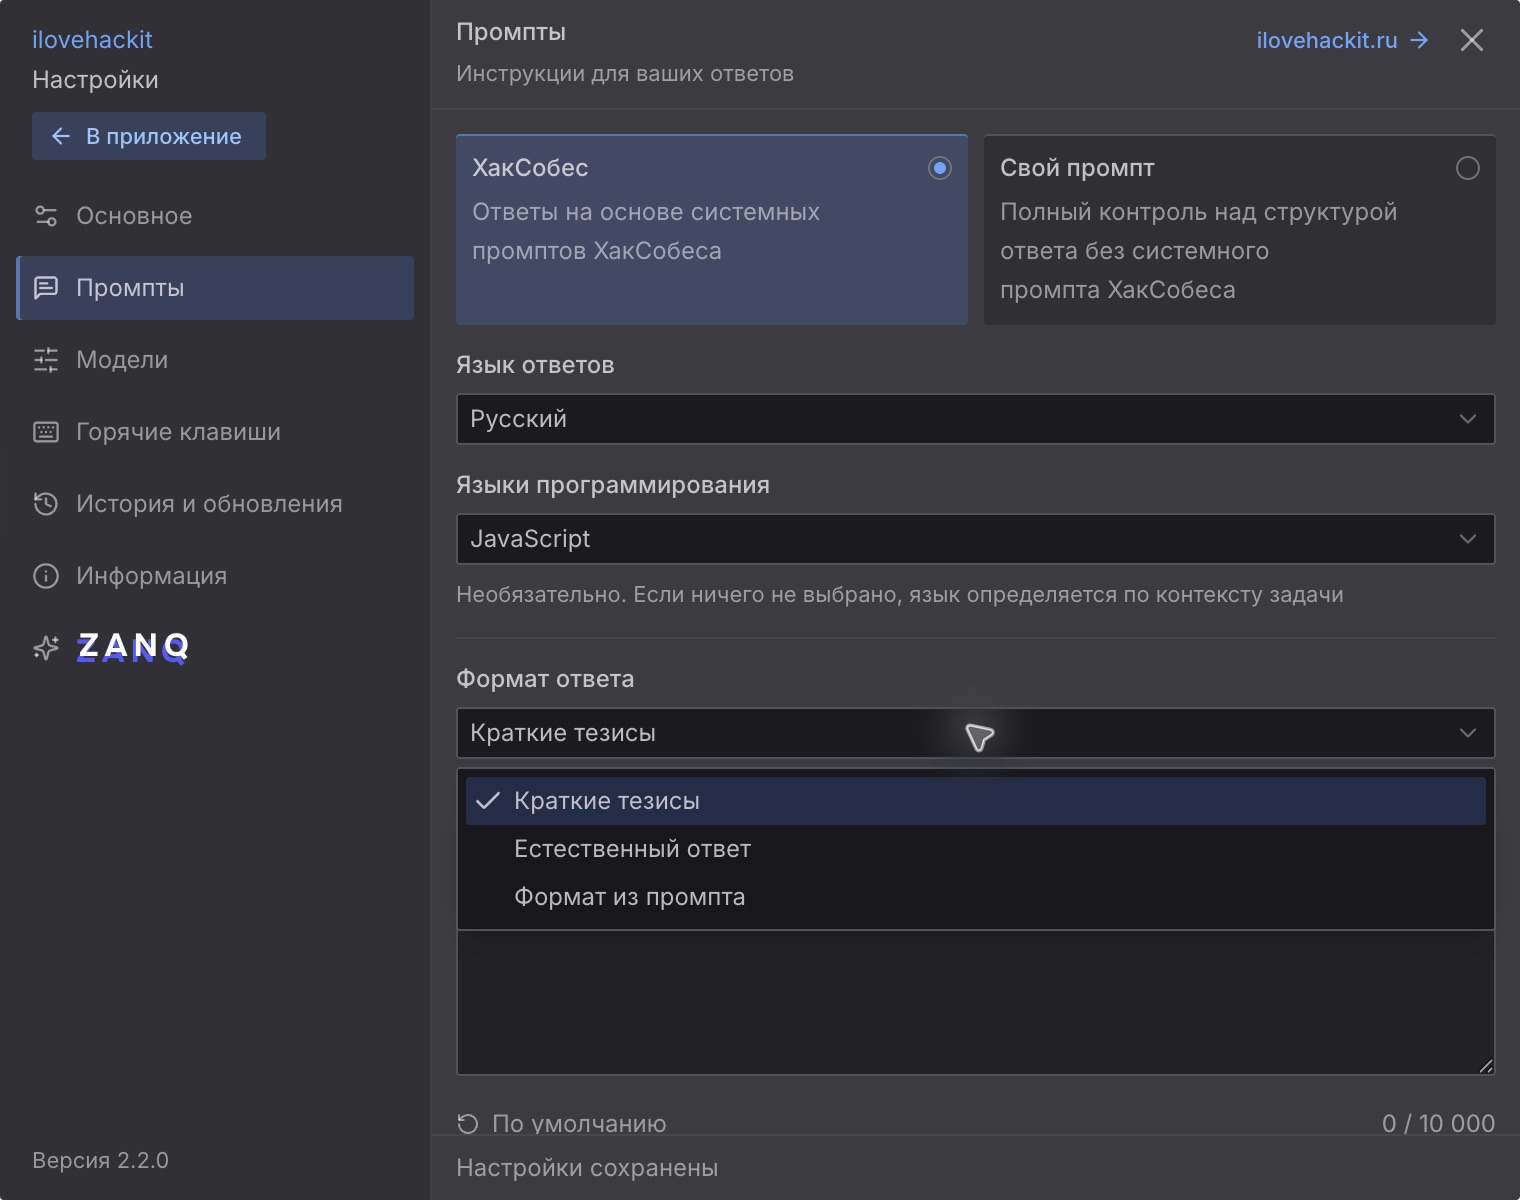The height and width of the screenshot is (1200, 1520).
Task: Open the ilovehackit.ru website link
Action: pyautogui.click(x=1342, y=40)
